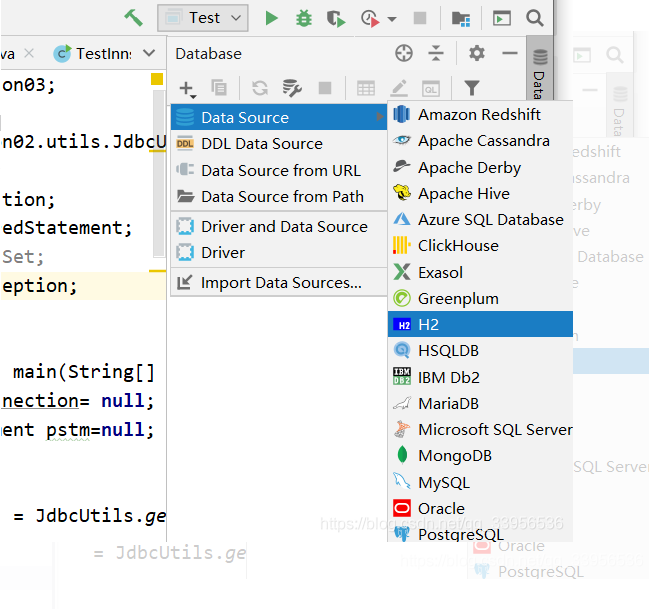Screen dimensions: 649x609
Task: Choose Microsoft SQL Server data source
Action: pyautogui.click(x=495, y=430)
